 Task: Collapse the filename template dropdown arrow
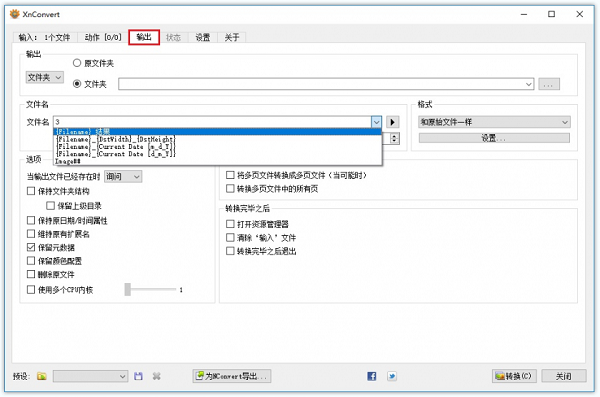coord(377,122)
